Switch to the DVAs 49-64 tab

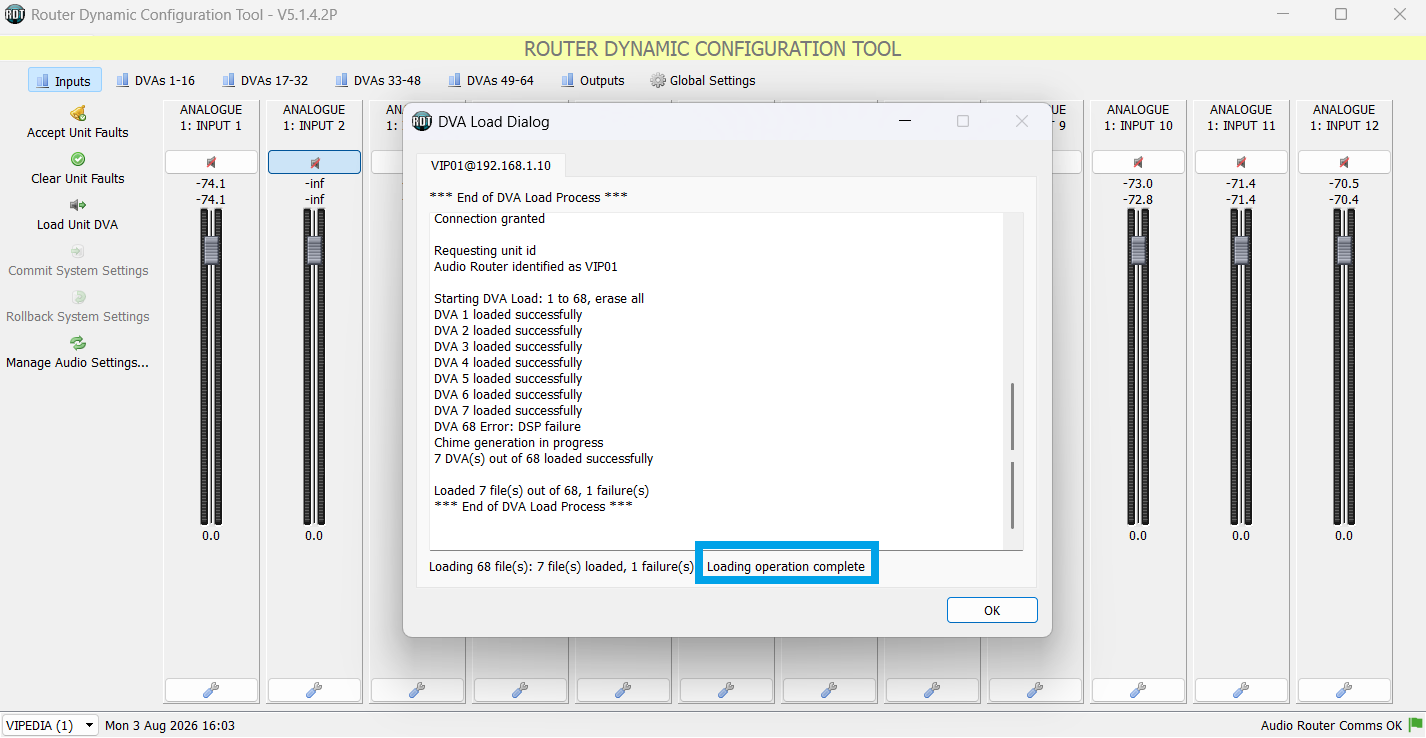(490, 81)
